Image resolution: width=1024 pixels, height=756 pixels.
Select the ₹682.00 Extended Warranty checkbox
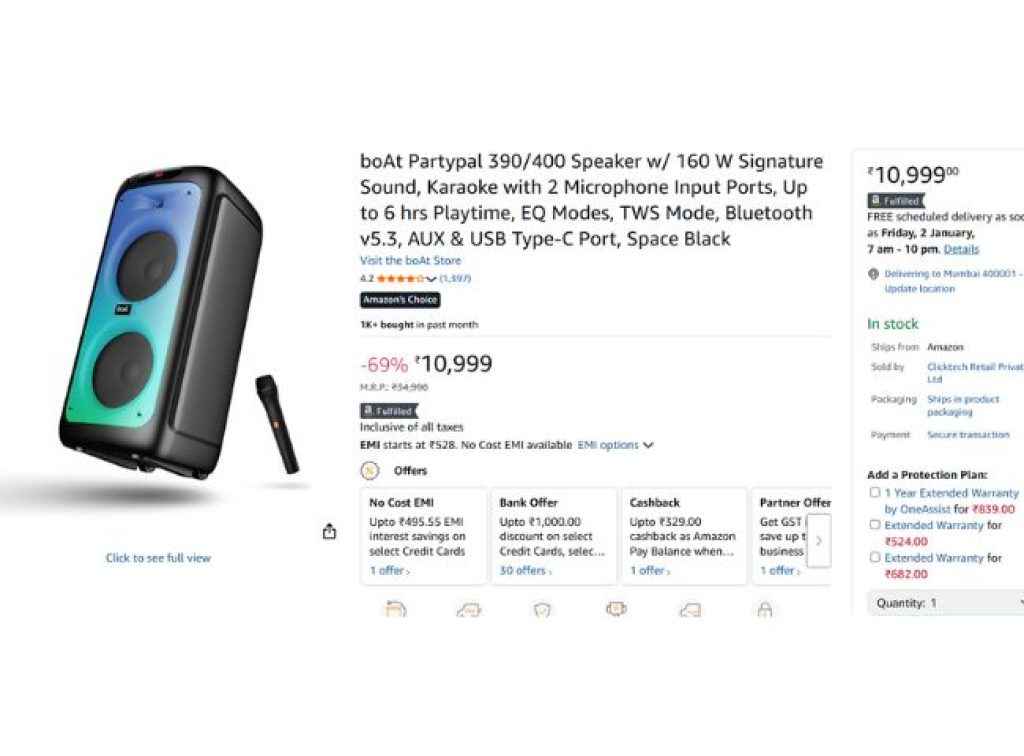click(x=875, y=557)
